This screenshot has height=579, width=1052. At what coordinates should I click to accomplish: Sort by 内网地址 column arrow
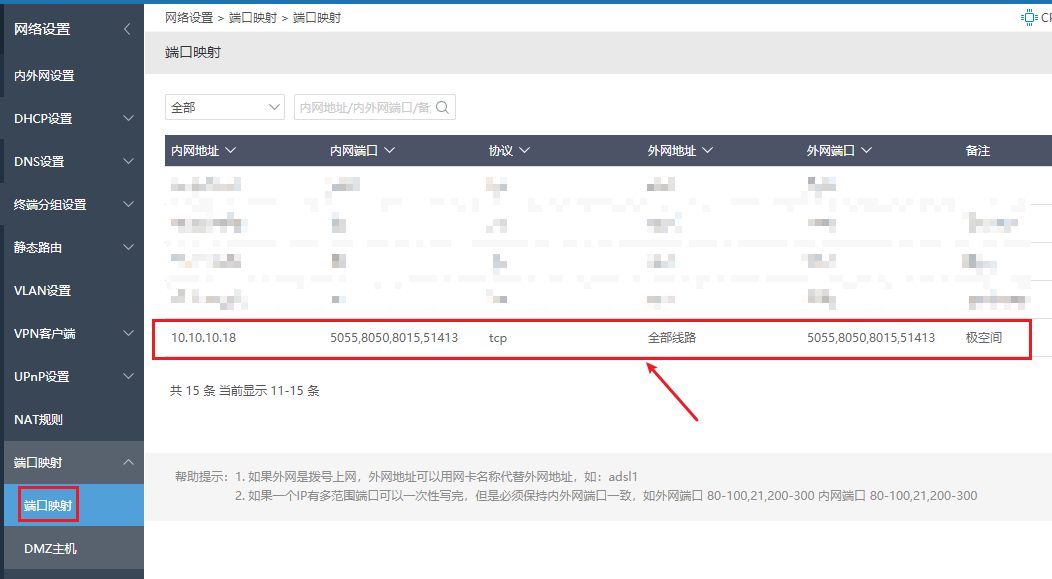point(231,151)
